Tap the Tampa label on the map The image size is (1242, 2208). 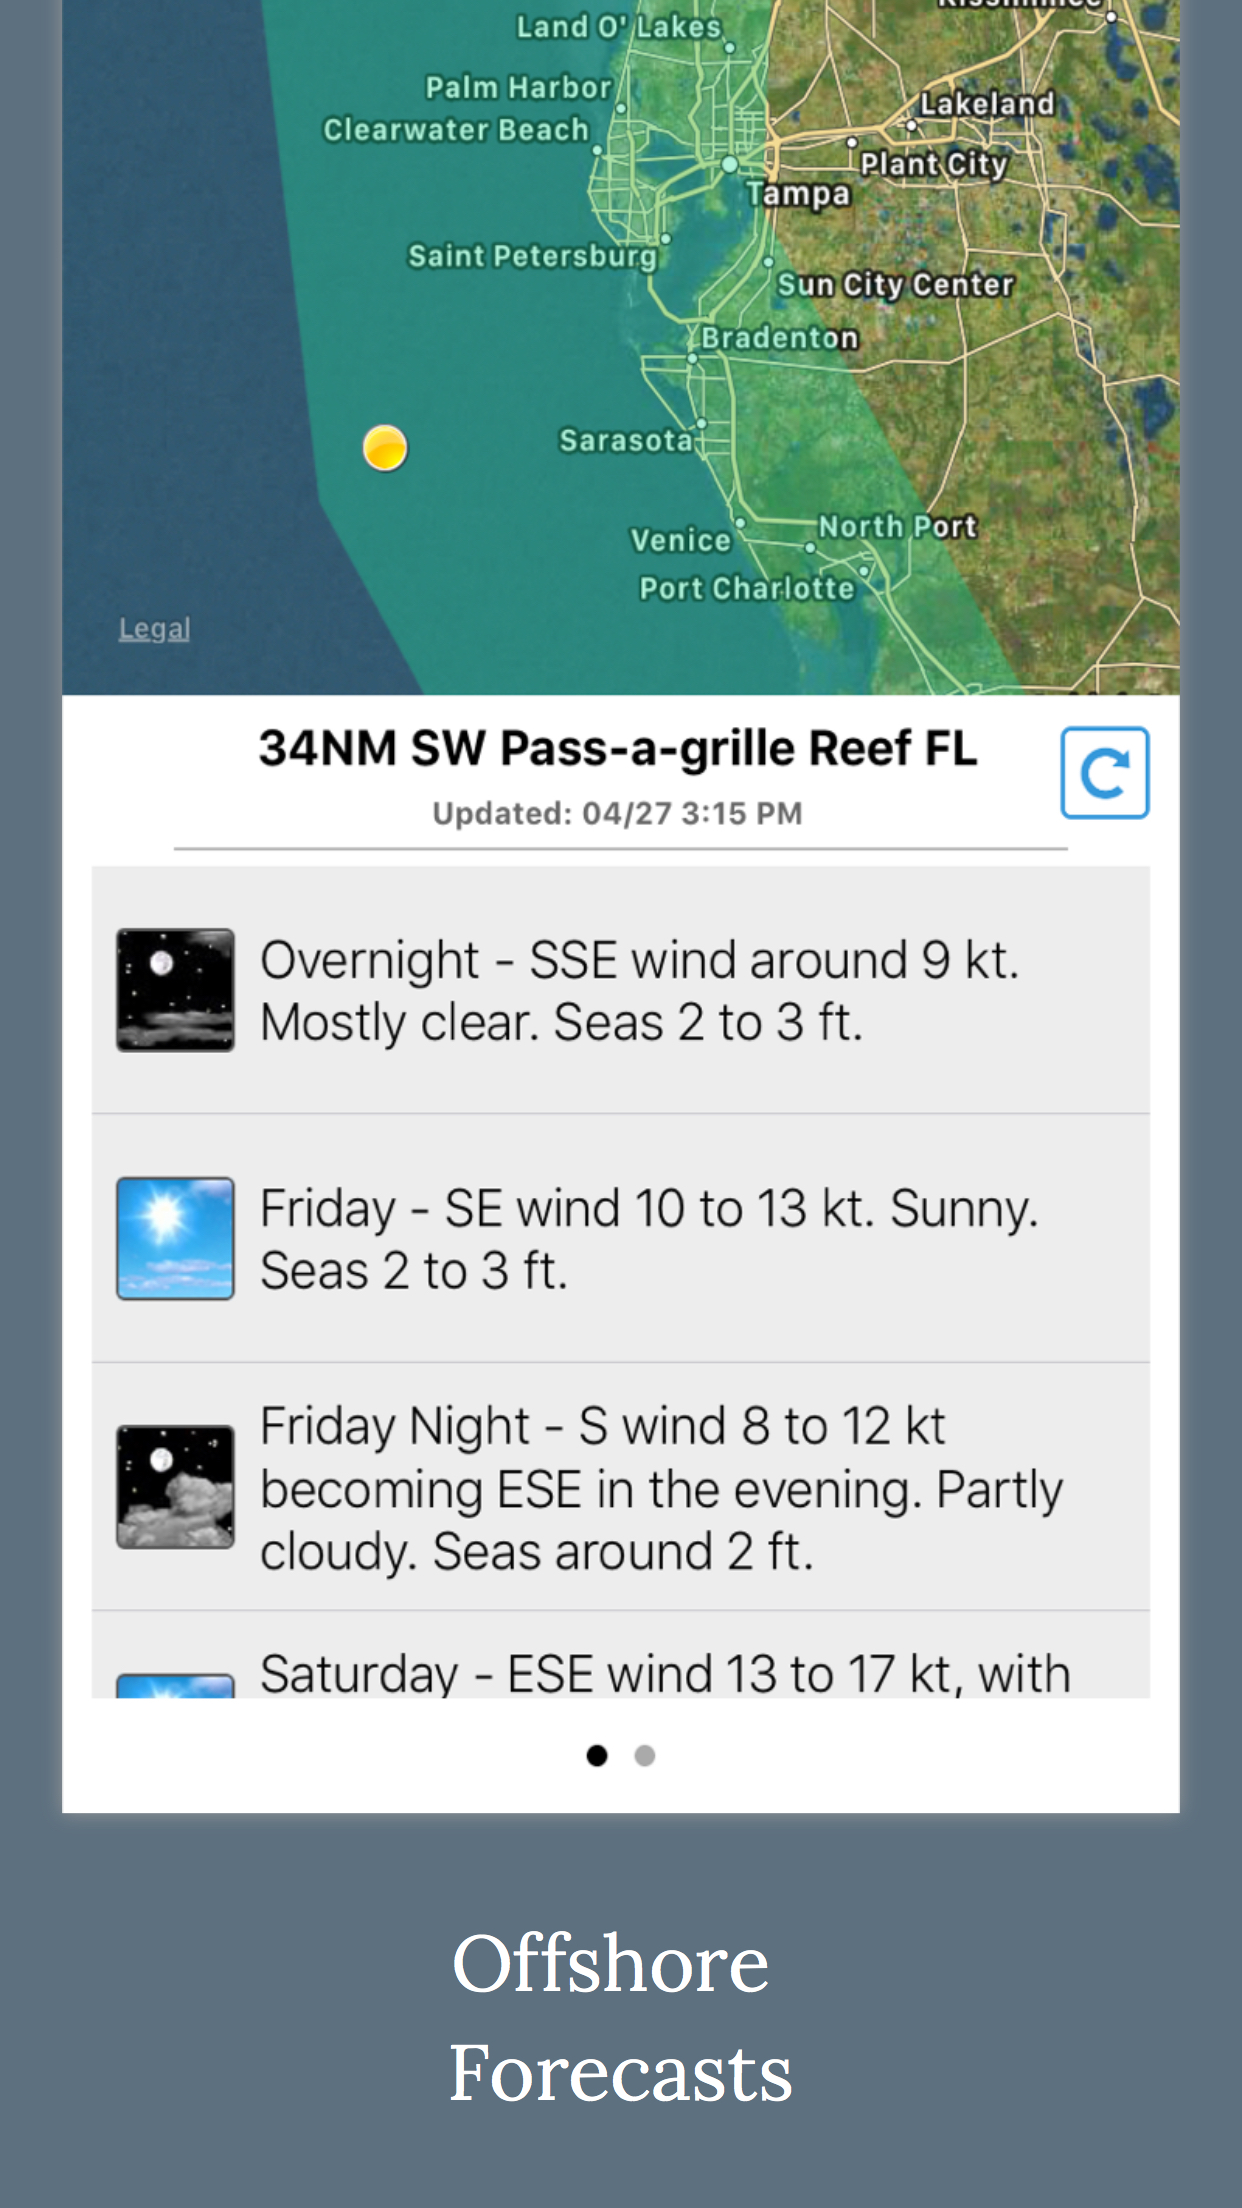[798, 193]
